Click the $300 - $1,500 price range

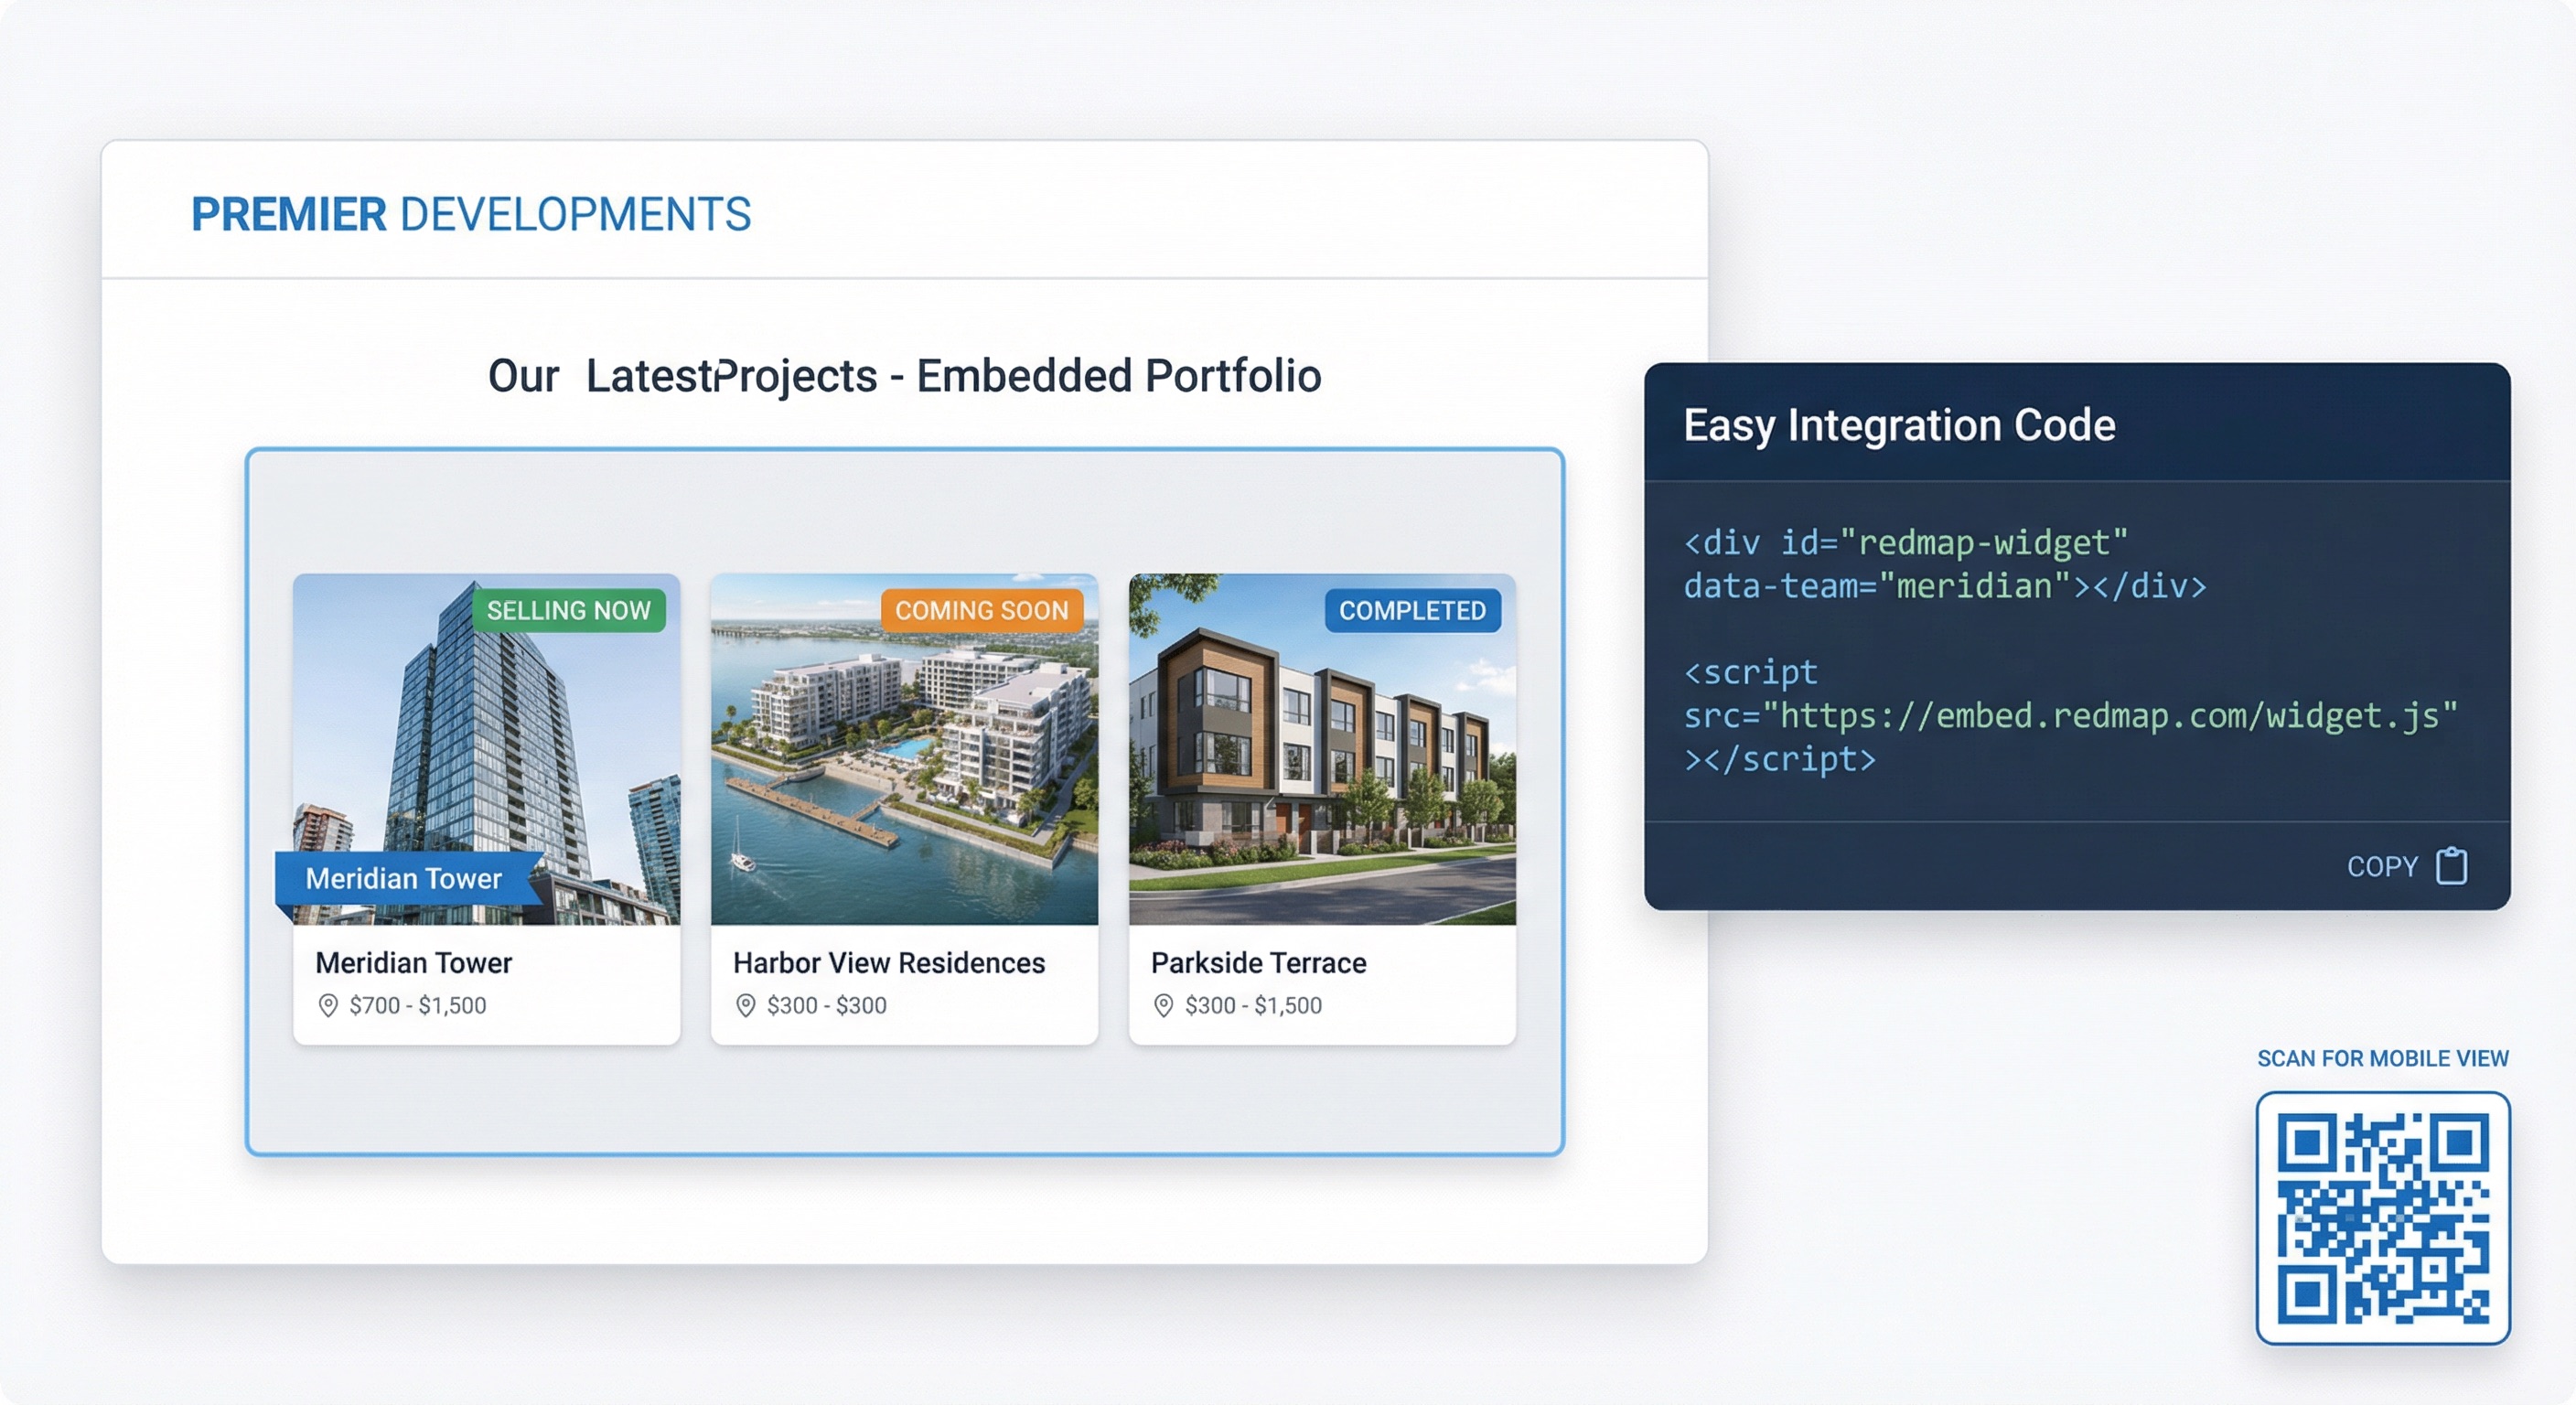(x=1254, y=1005)
